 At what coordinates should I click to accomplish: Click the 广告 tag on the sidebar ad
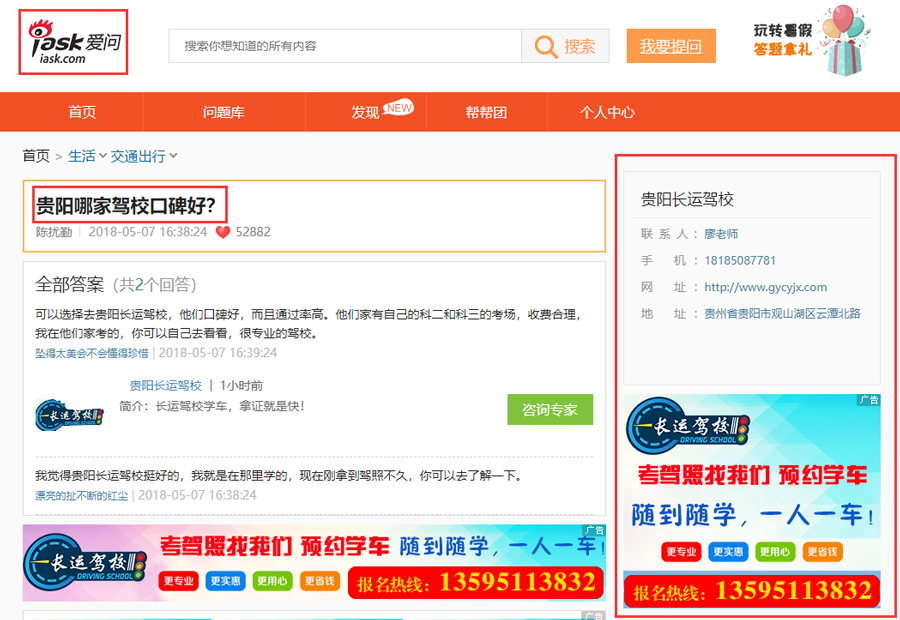click(868, 400)
